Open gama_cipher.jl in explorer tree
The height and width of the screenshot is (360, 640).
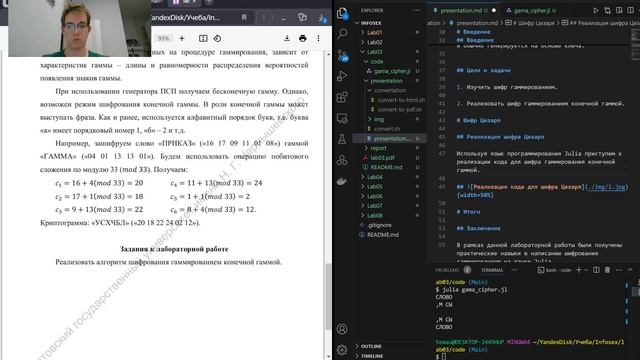[391, 71]
